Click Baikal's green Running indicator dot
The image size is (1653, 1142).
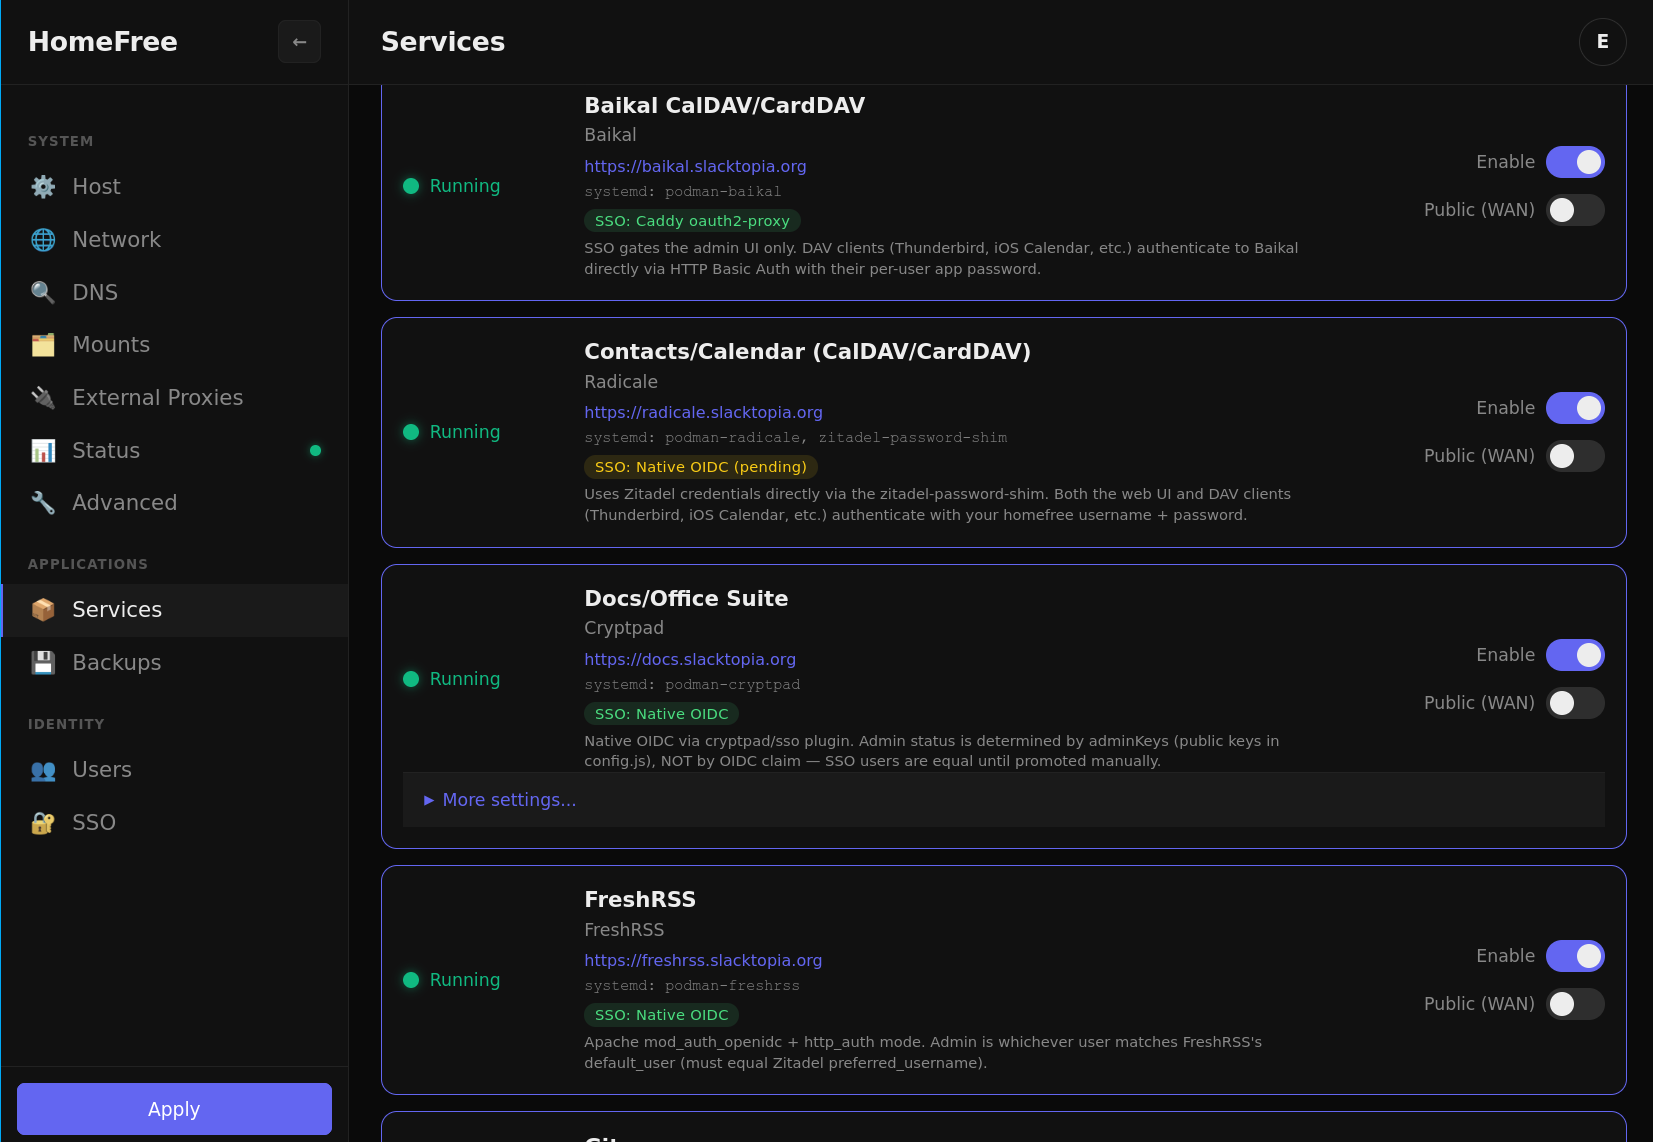click(x=411, y=186)
